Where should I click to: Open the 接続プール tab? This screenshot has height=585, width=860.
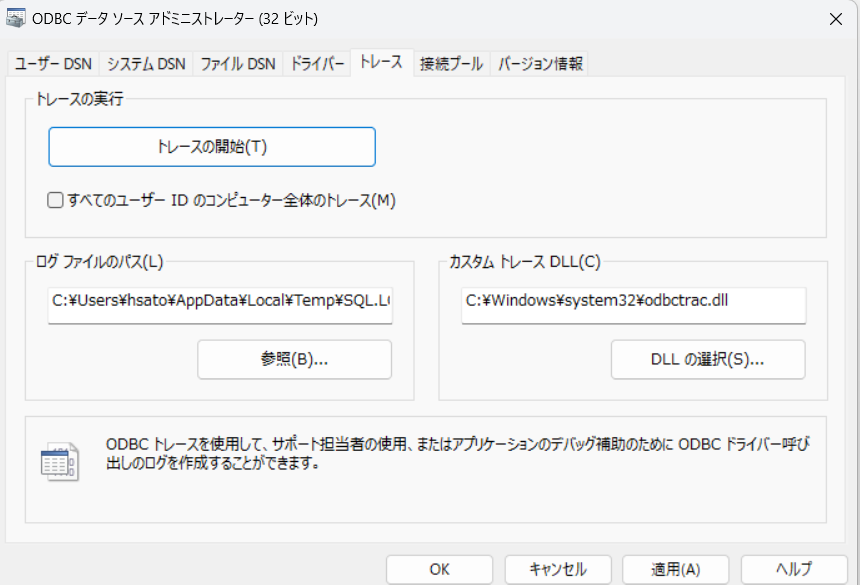tap(451, 64)
